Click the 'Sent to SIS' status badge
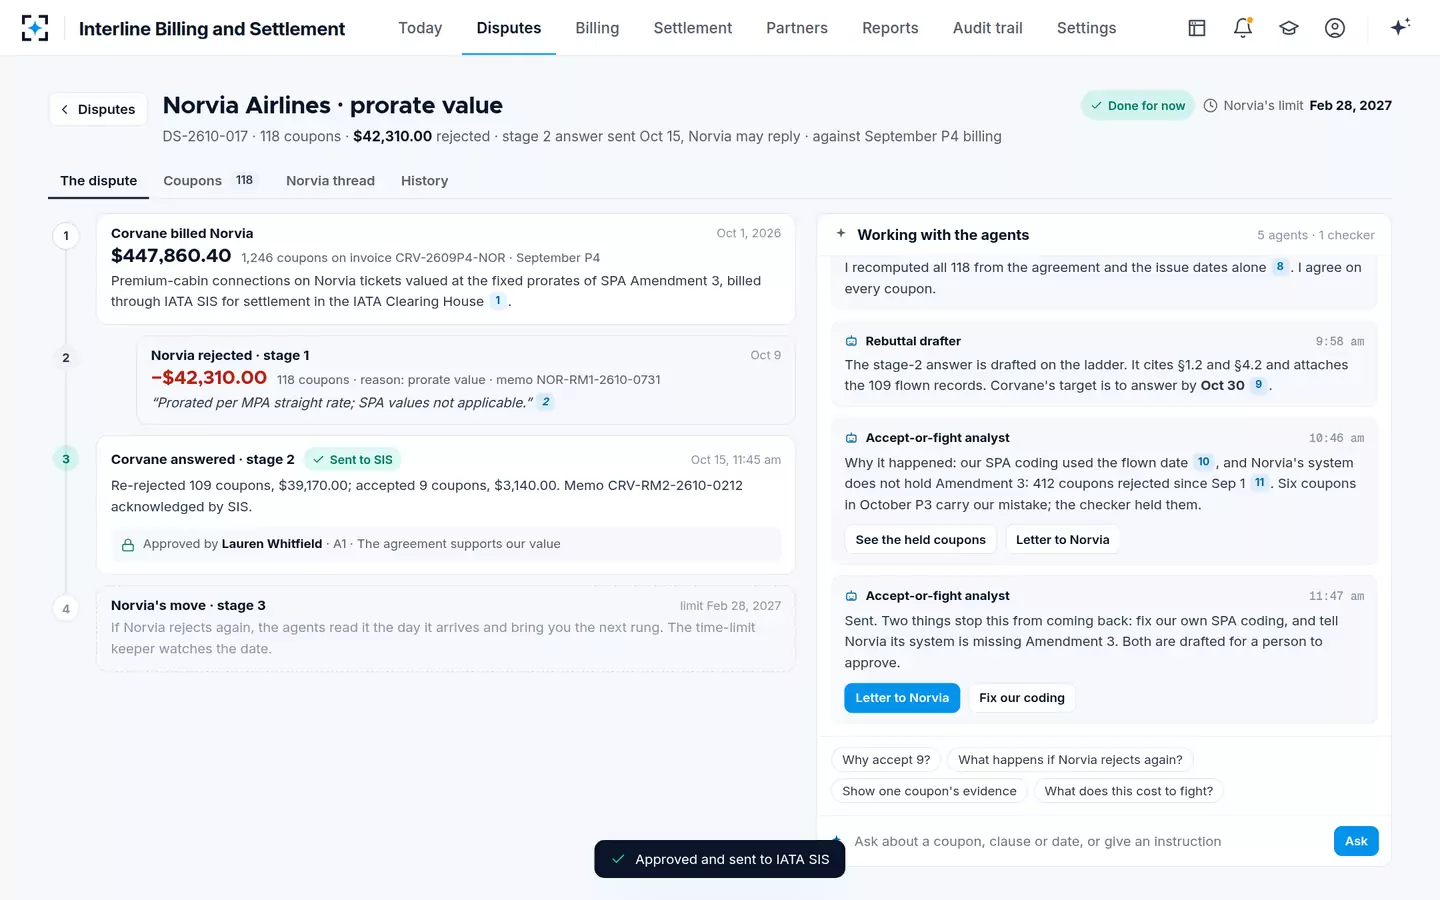 pos(352,460)
